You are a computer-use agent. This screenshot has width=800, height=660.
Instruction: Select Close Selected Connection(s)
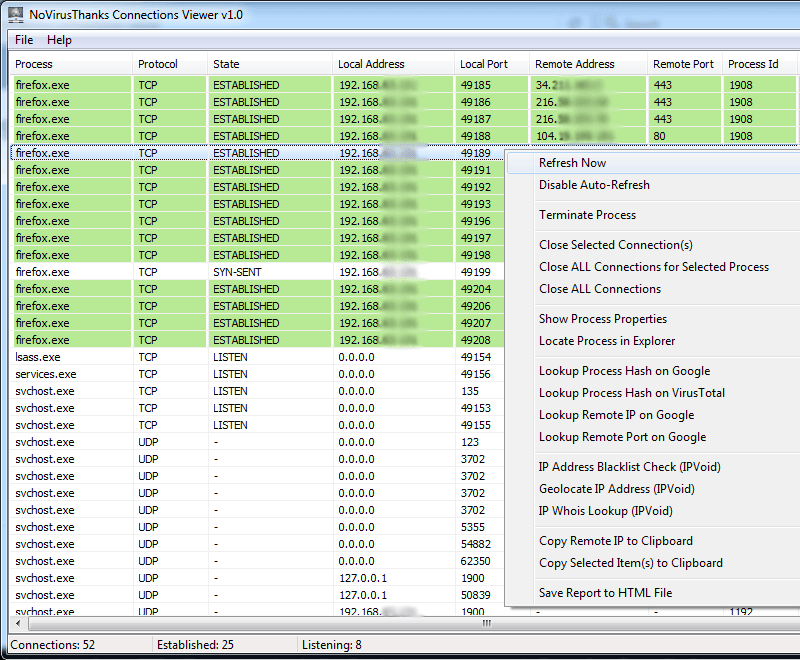615,245
